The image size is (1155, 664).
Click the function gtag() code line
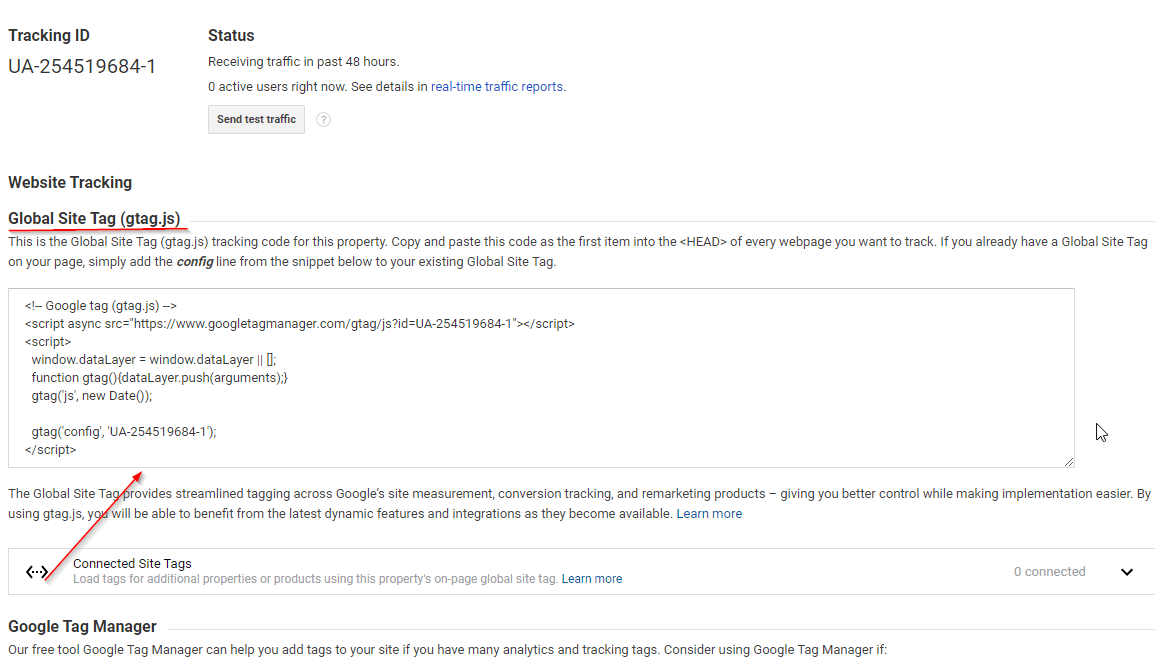pos(160,378)
